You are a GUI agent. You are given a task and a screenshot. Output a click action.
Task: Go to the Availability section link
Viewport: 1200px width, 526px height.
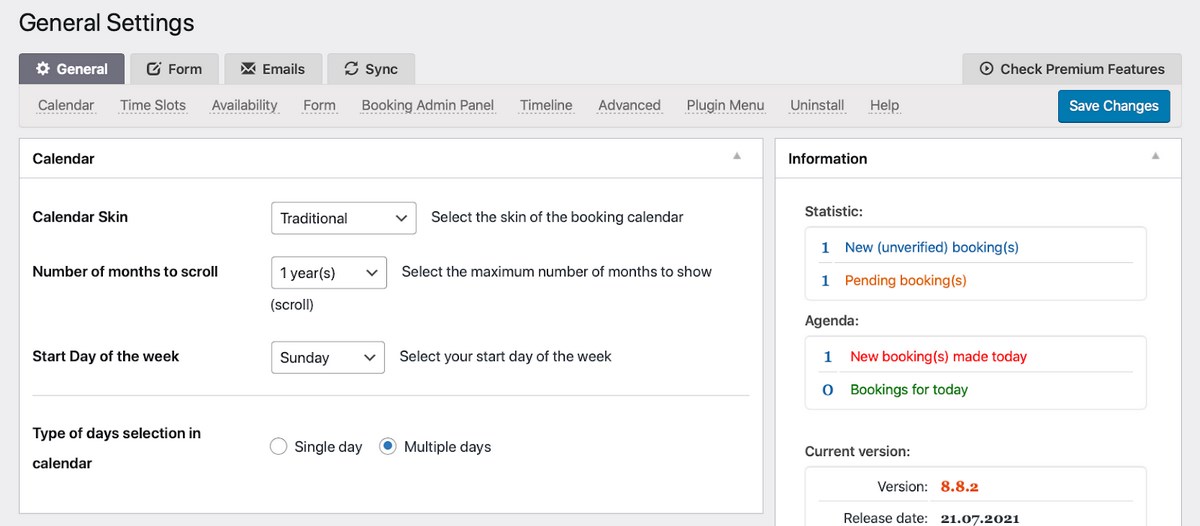pyautogui.click(x=244, y=105)
